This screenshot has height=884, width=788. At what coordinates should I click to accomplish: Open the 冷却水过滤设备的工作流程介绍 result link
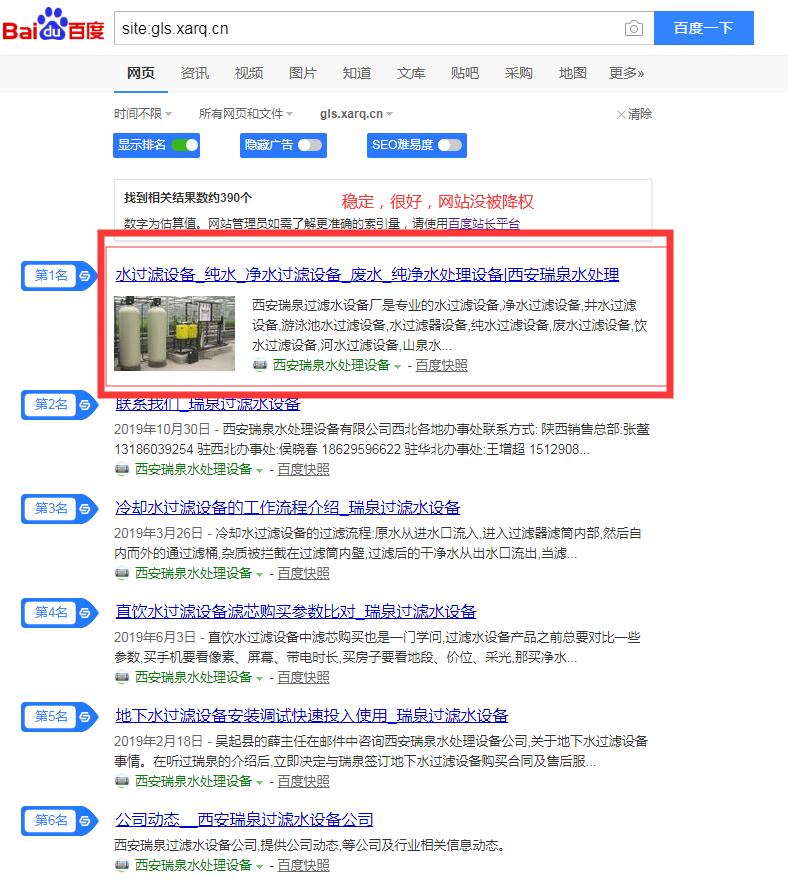(x=288, y=508)
